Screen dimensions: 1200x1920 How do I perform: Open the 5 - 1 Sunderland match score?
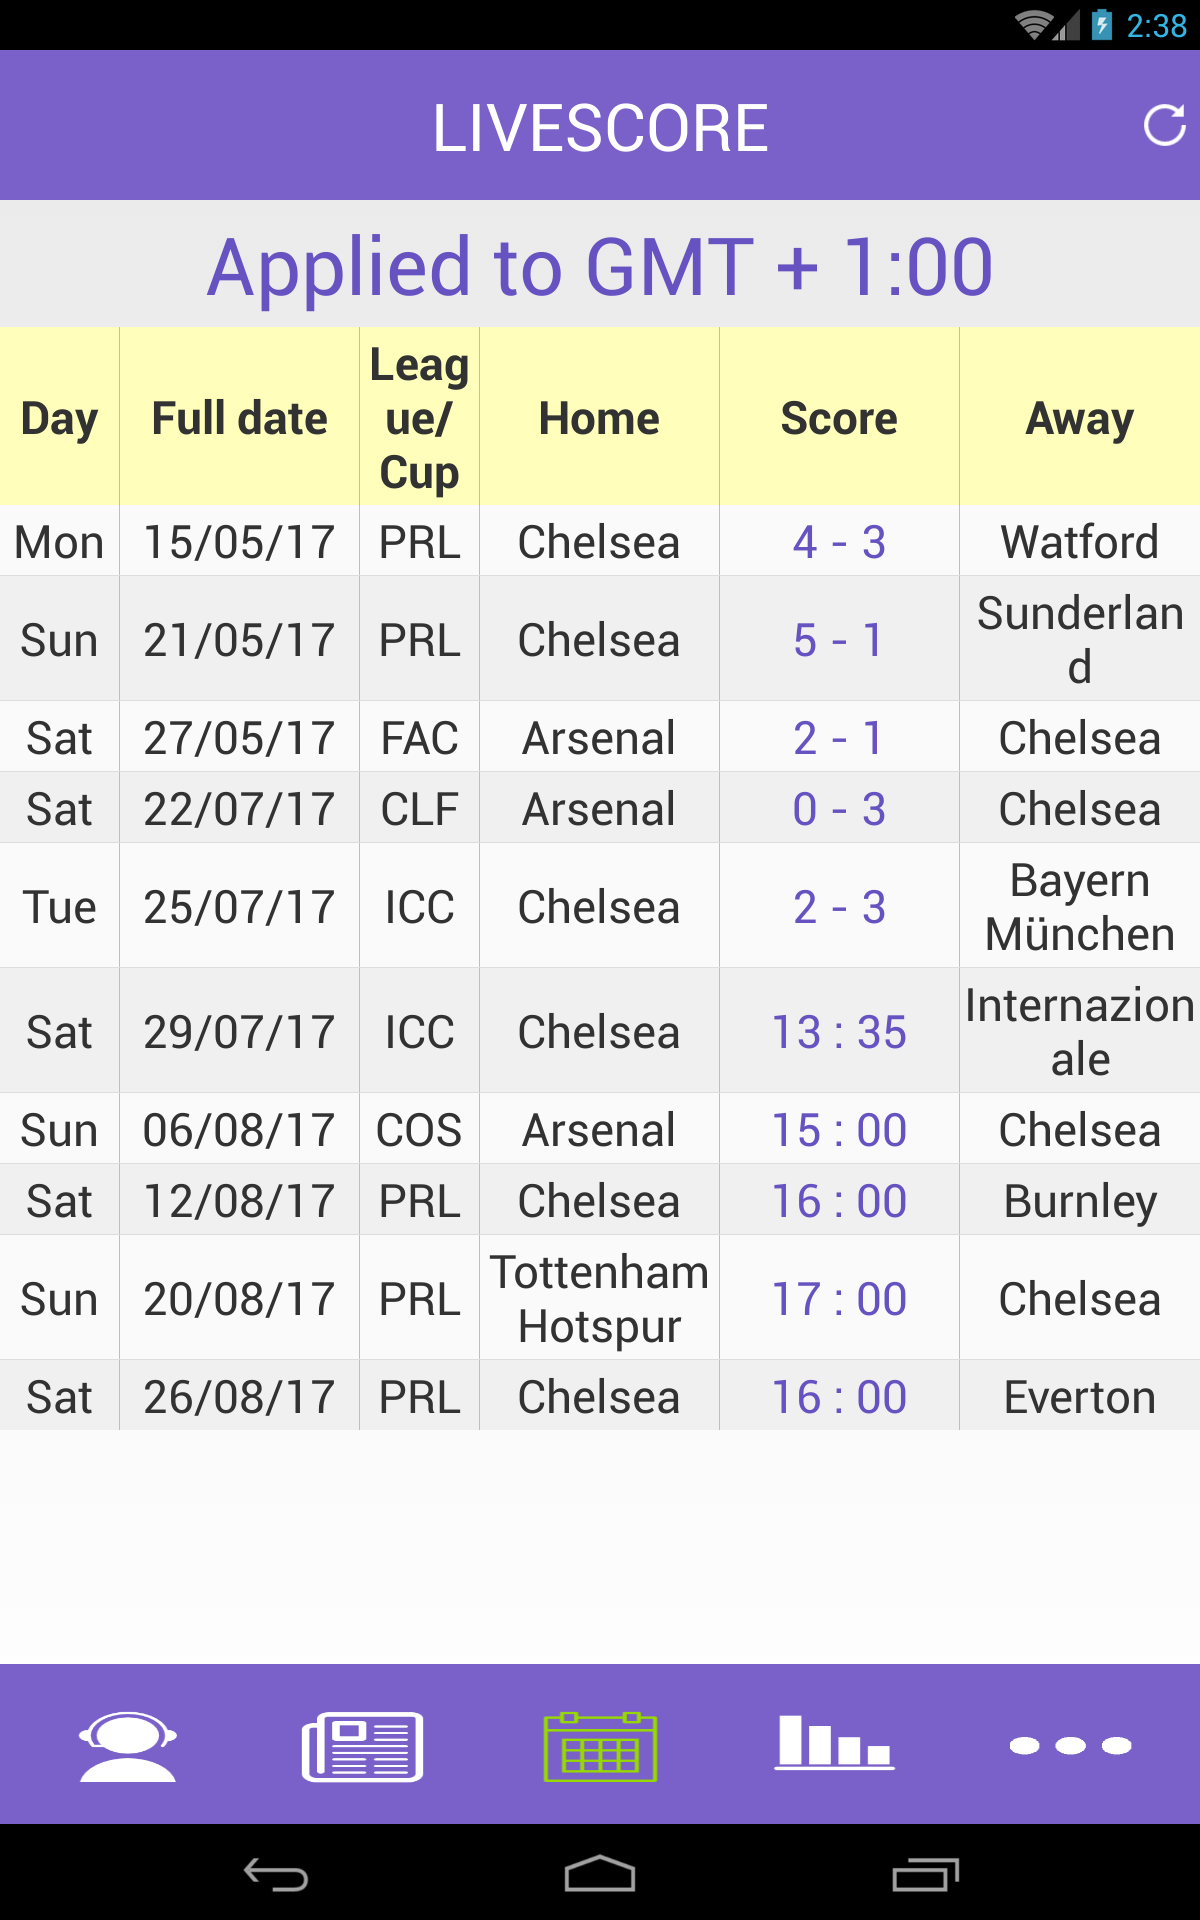click(x=839, y=640)
